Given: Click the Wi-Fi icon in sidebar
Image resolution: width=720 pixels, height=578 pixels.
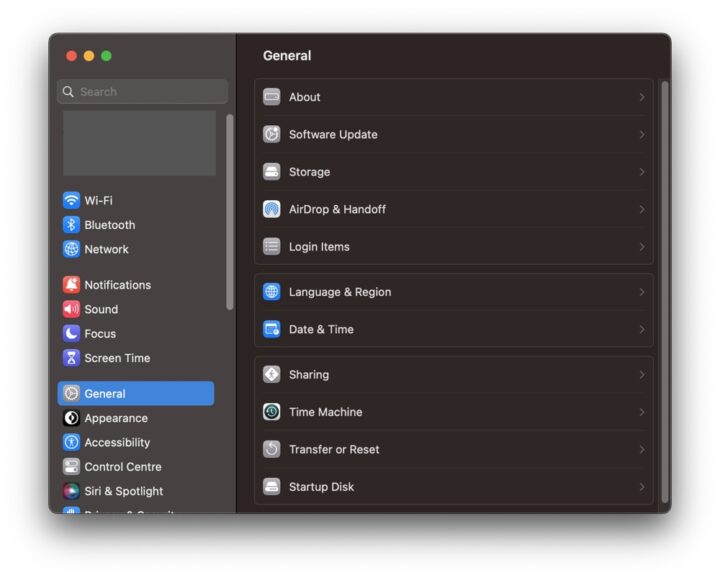Looking at the screenshot, I should click(71, 200).
